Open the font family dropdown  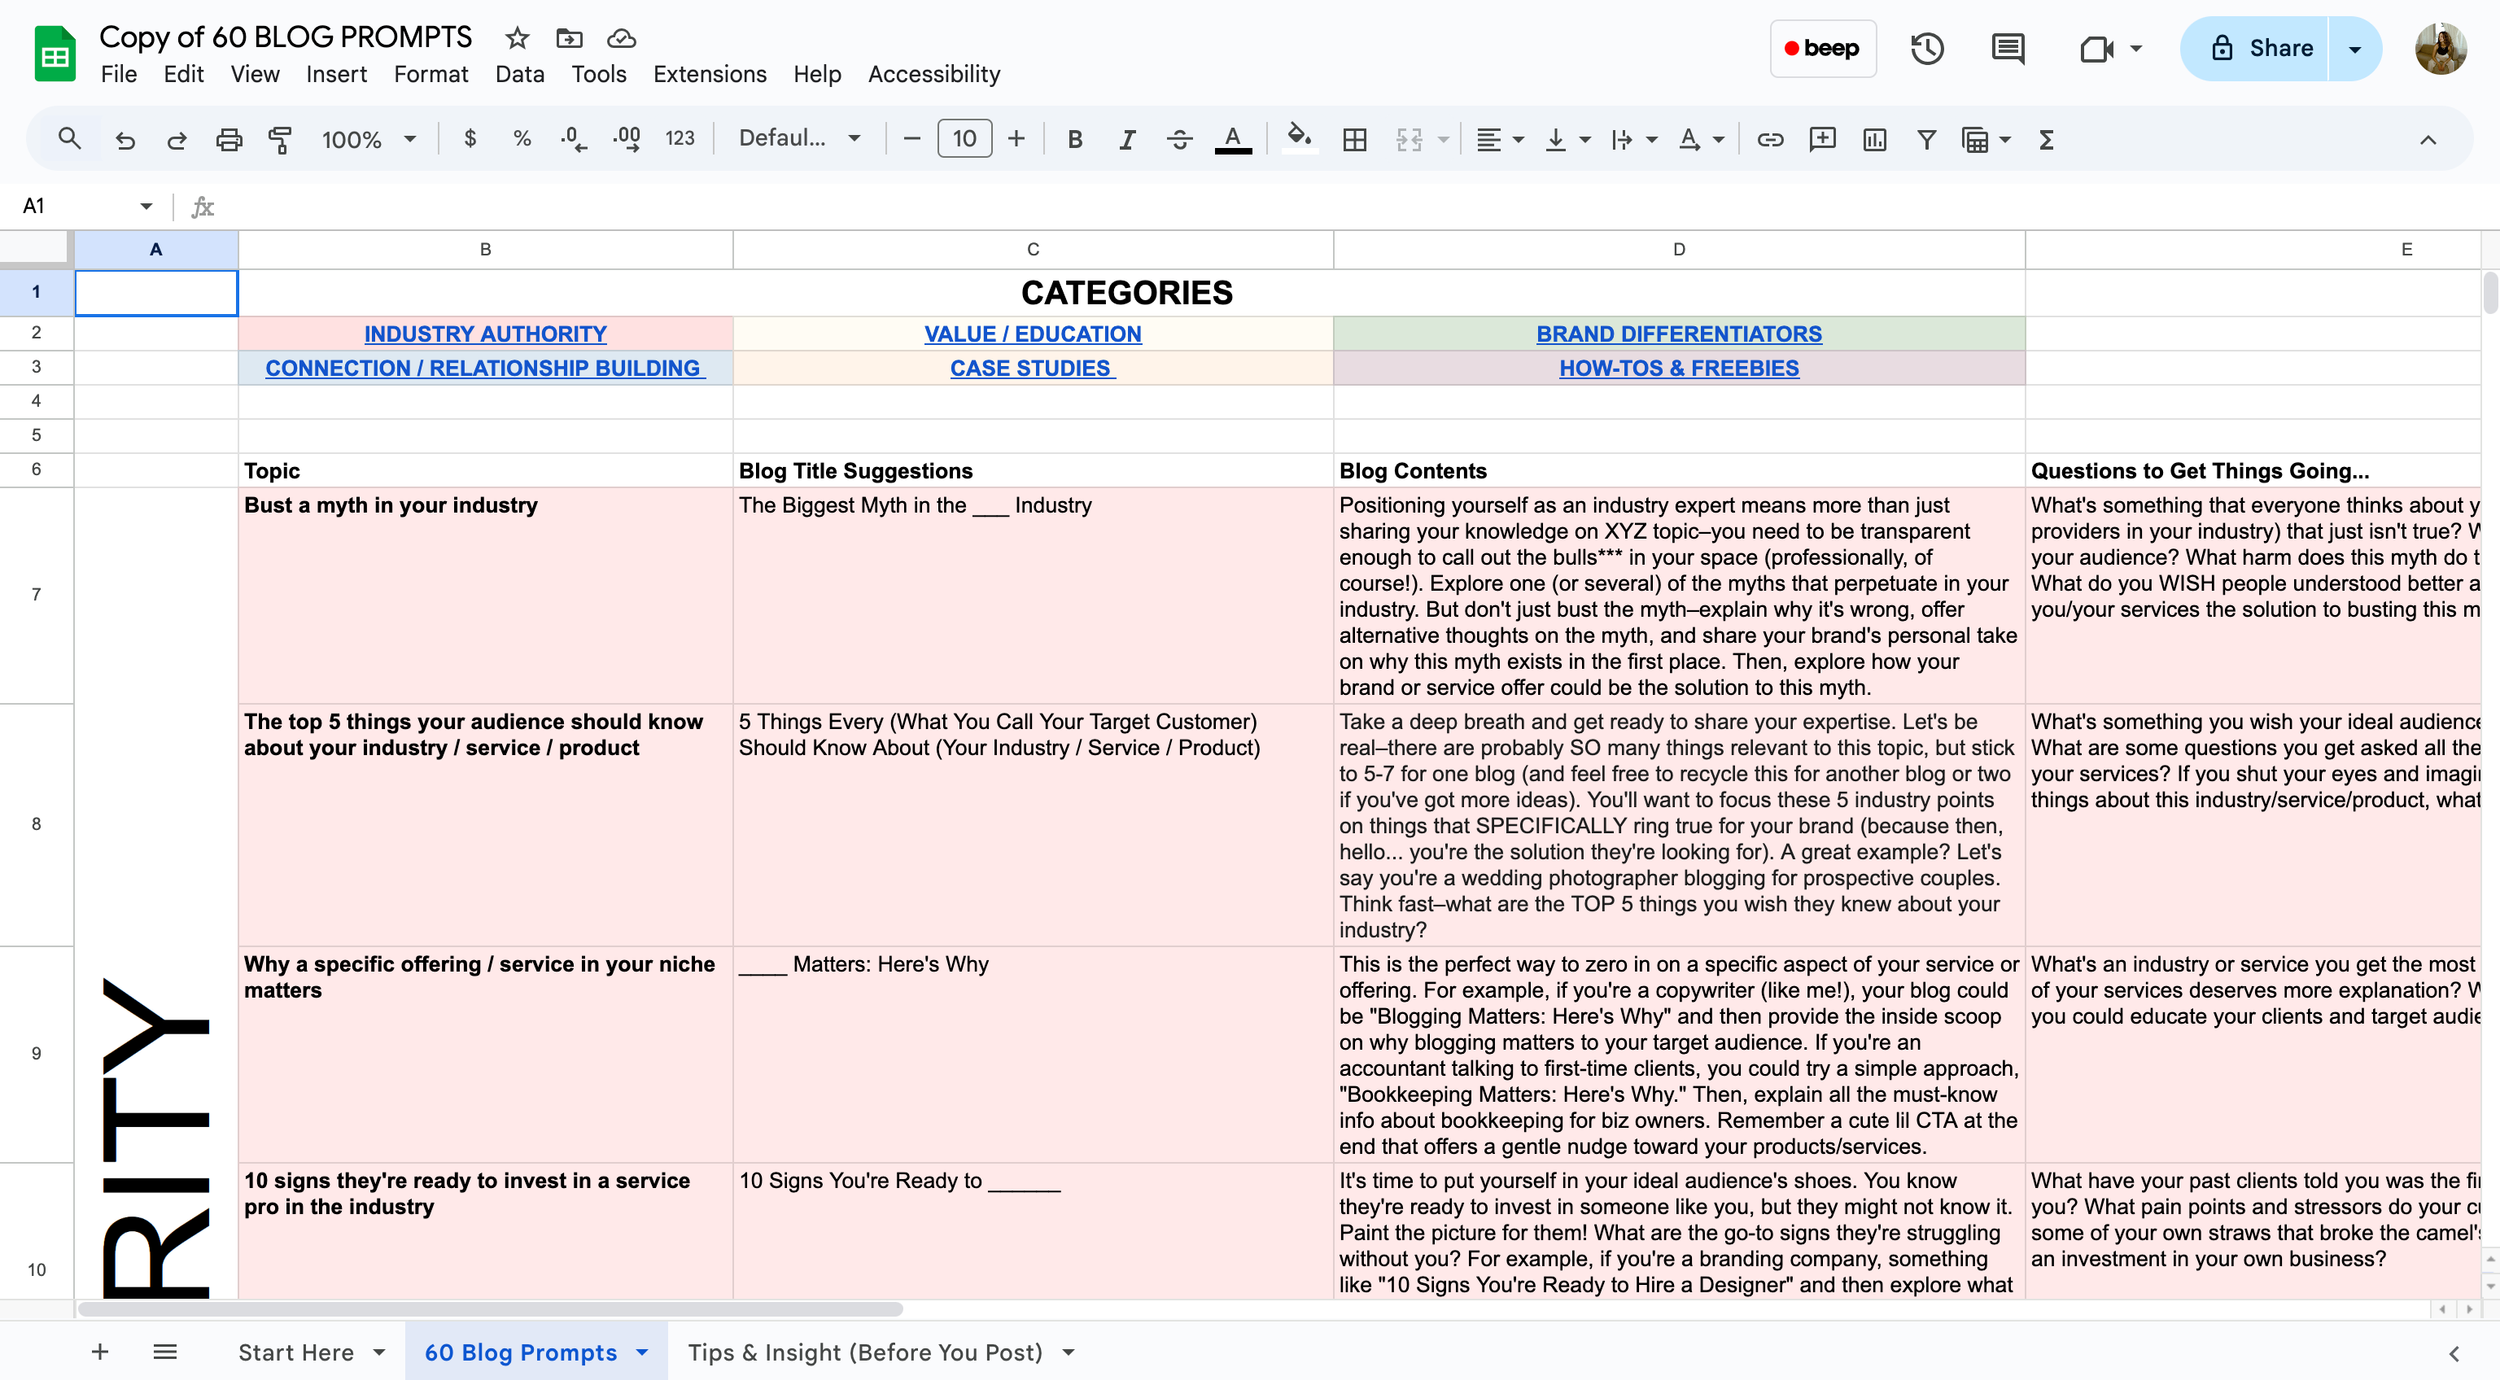tap(799, 139)
